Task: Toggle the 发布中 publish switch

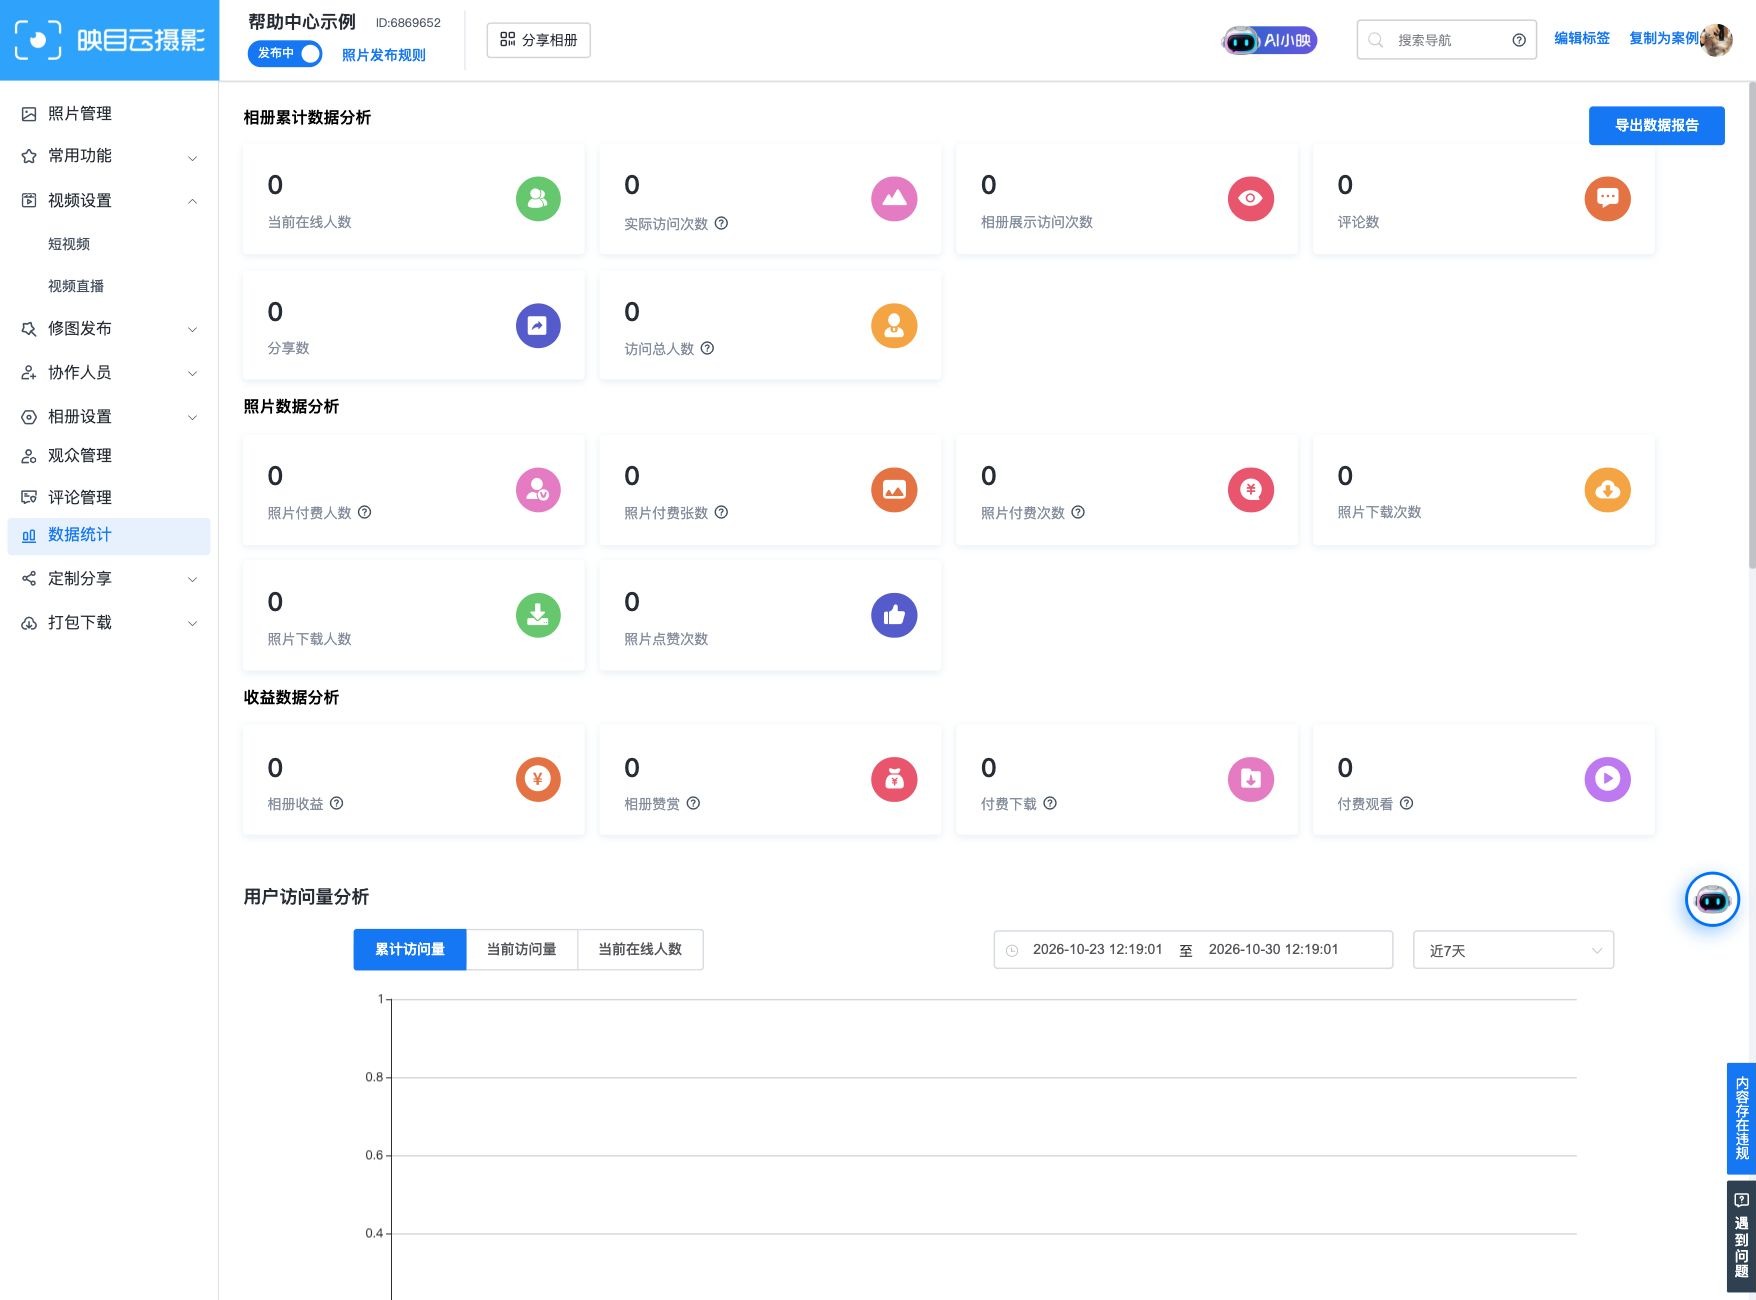Action: click(285, 53)
